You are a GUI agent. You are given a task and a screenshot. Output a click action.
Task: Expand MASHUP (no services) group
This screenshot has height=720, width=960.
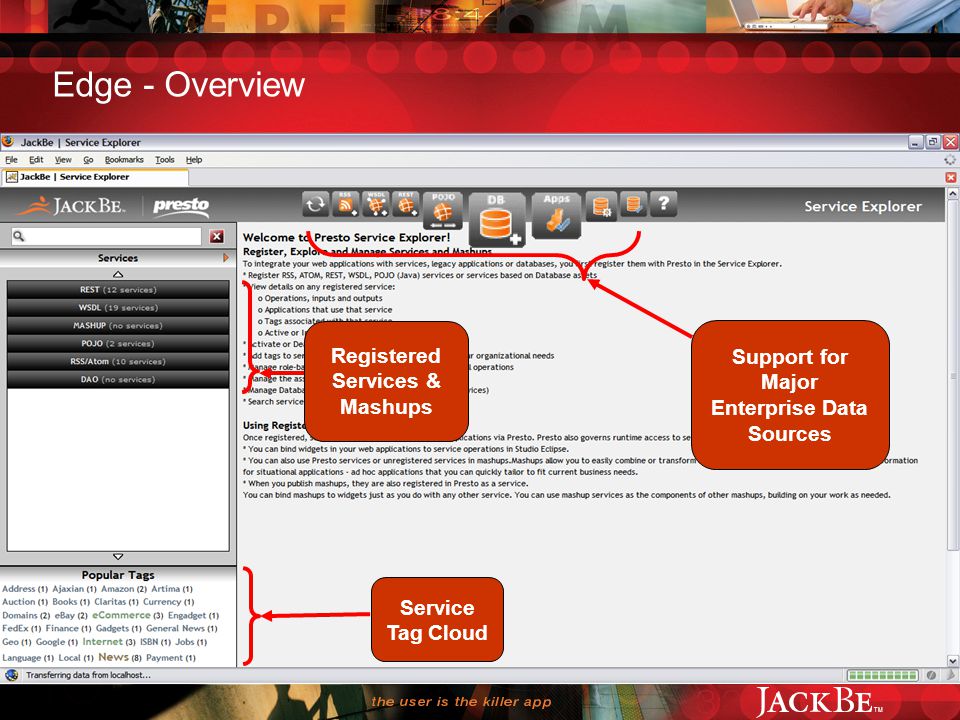pos(118,326)
